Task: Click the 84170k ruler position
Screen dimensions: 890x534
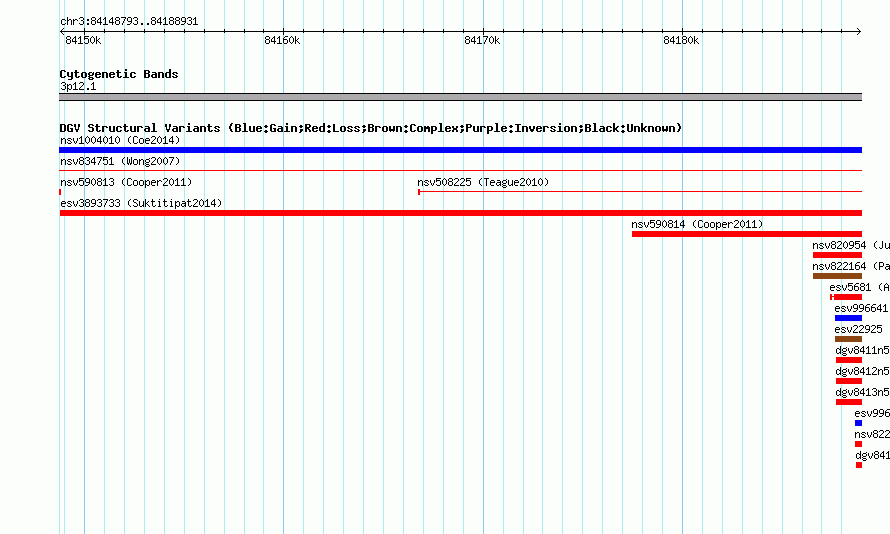Action: click(482, 40)
